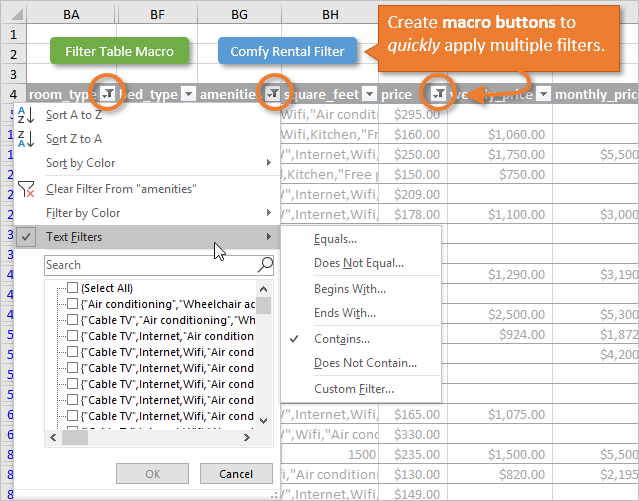Click the Sort Z to A icon
Screen dimensions: 639x501
[x=27, y=139]
